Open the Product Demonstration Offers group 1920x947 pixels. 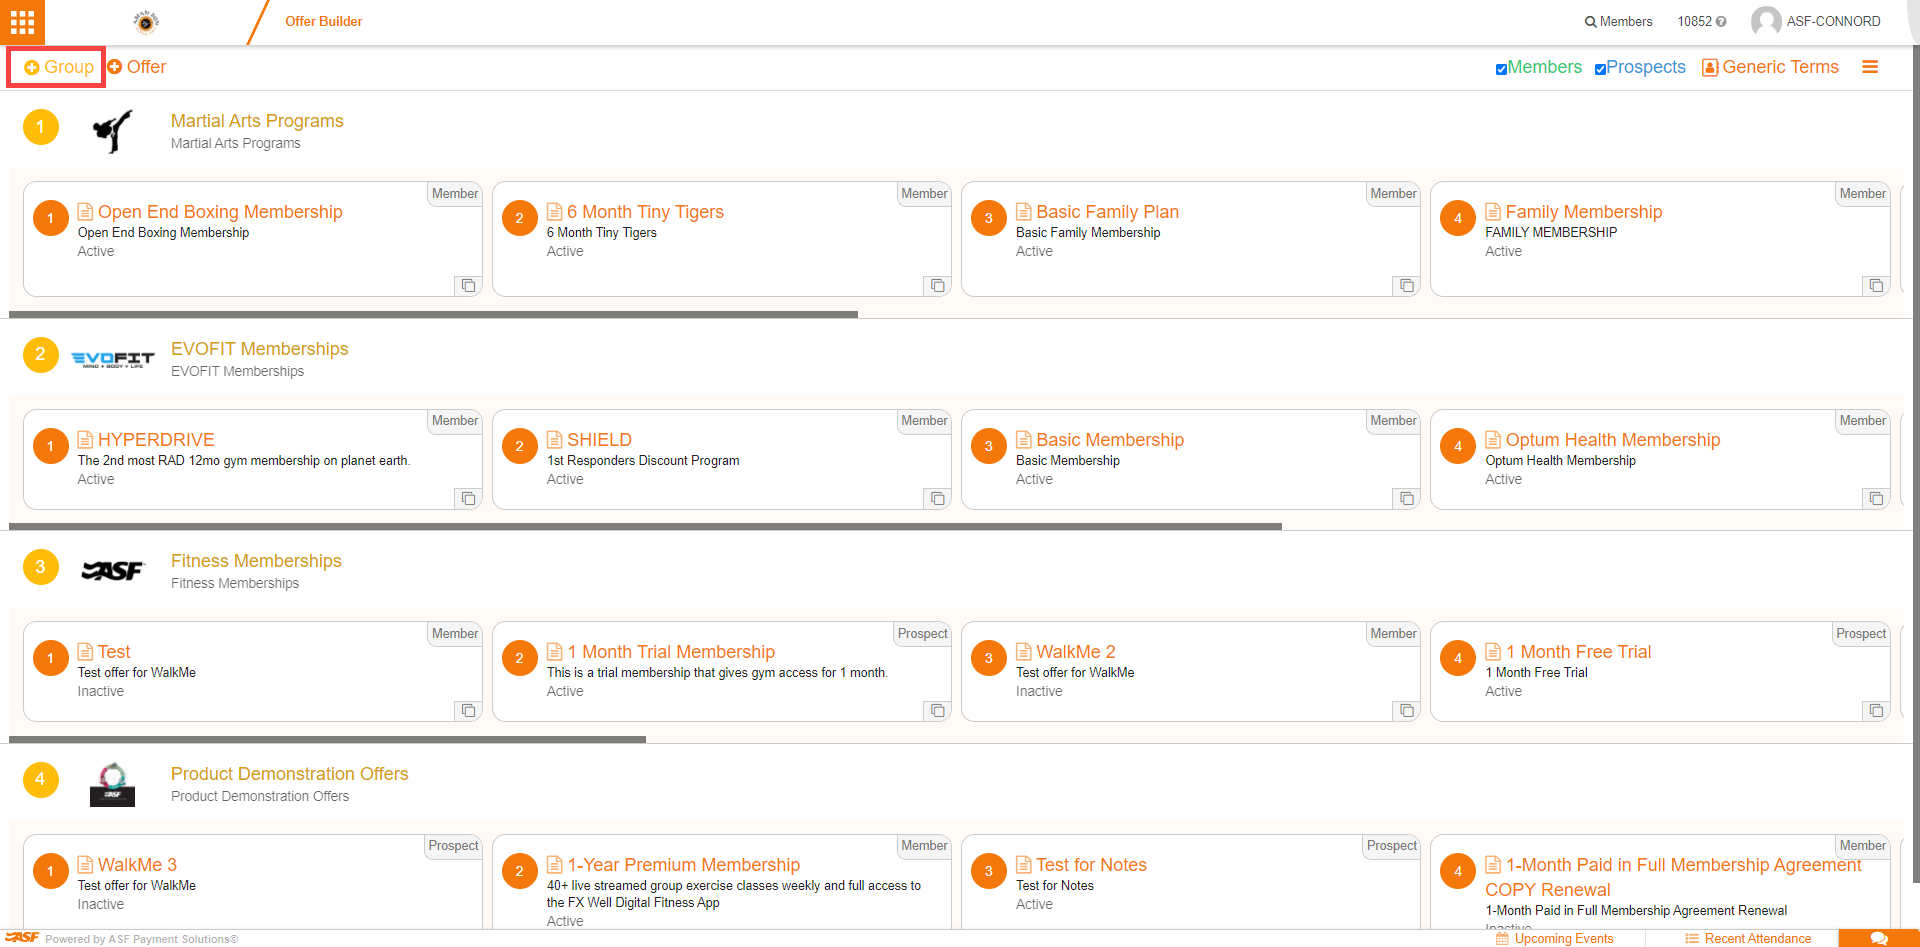[x=289, y=774]
